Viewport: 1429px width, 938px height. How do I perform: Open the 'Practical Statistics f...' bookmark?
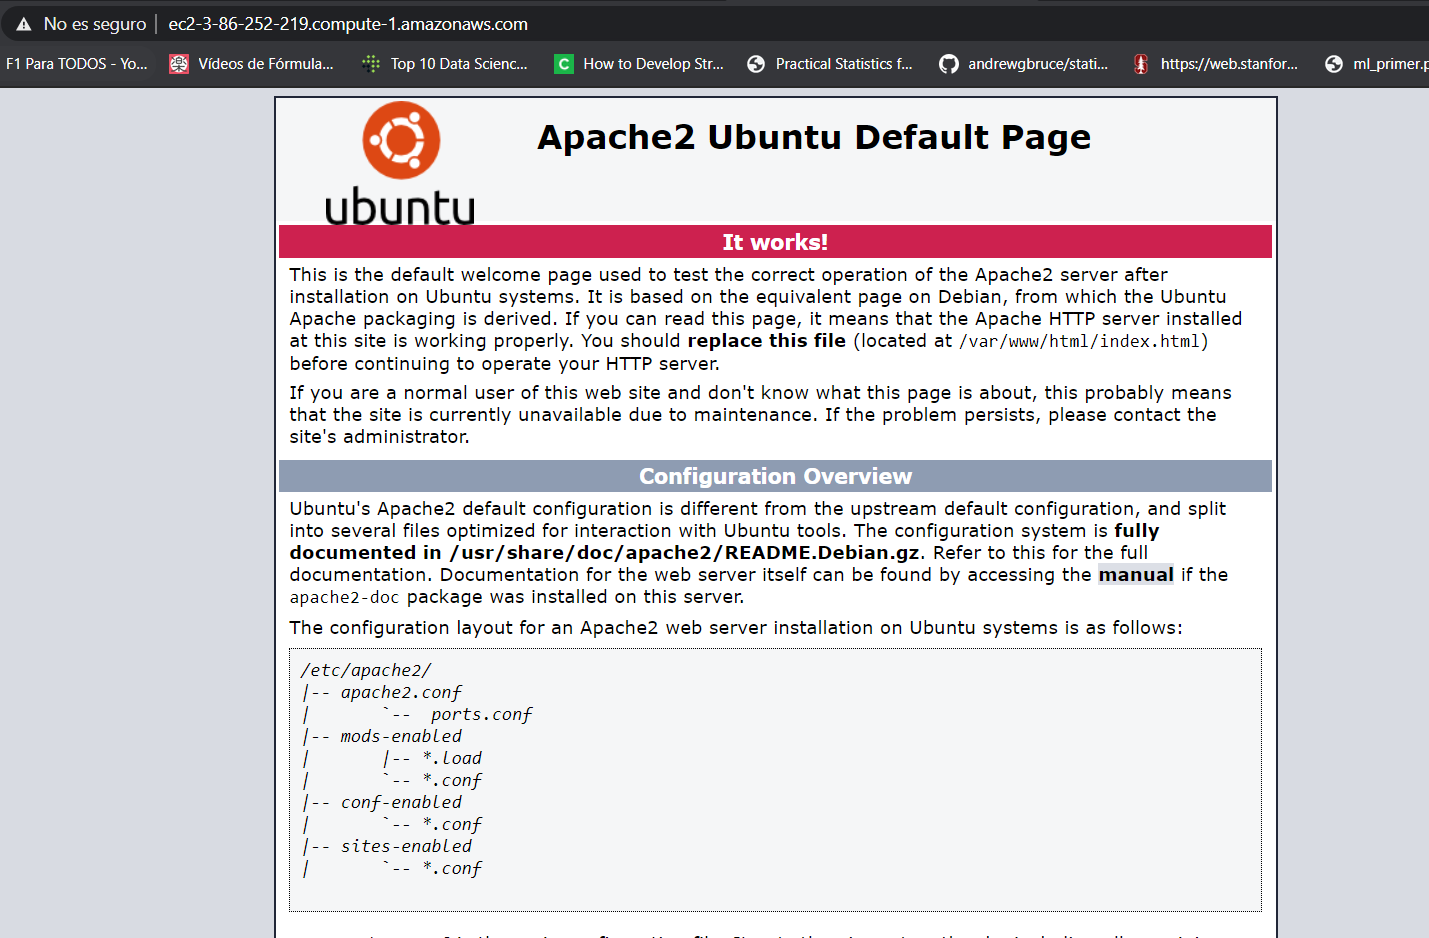pyautogui.click(x=844, y=64)
